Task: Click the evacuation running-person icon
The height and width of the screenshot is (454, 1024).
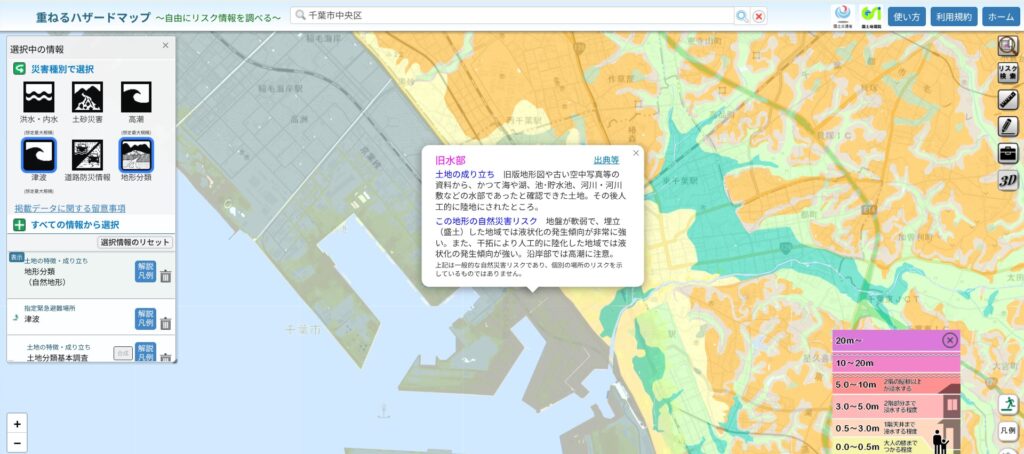Action: (x=1008, y=404)
